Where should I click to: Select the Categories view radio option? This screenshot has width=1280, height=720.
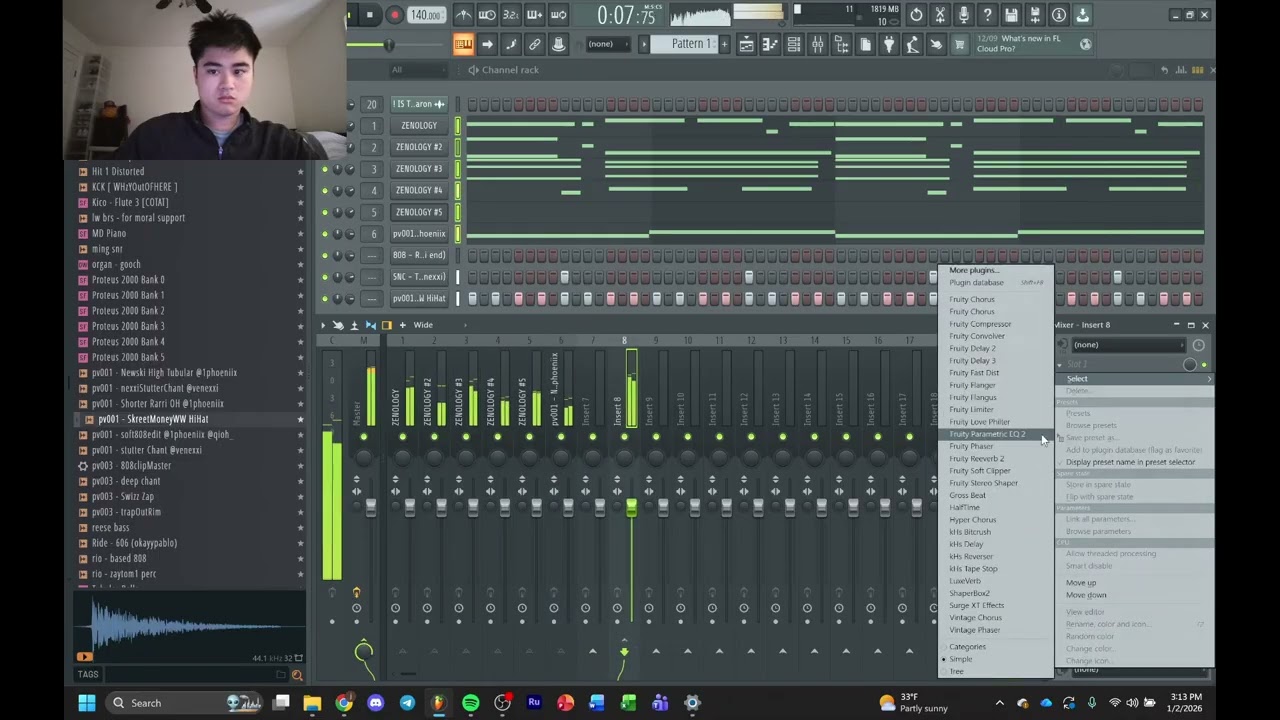tap(967, 647)
